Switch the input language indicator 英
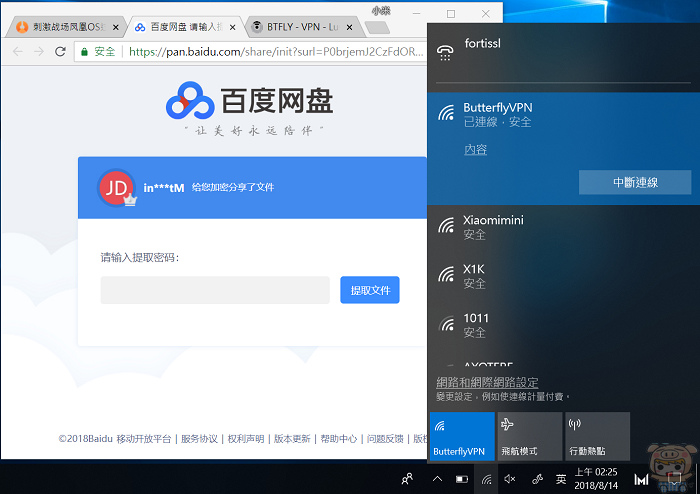 click(561, 479)
